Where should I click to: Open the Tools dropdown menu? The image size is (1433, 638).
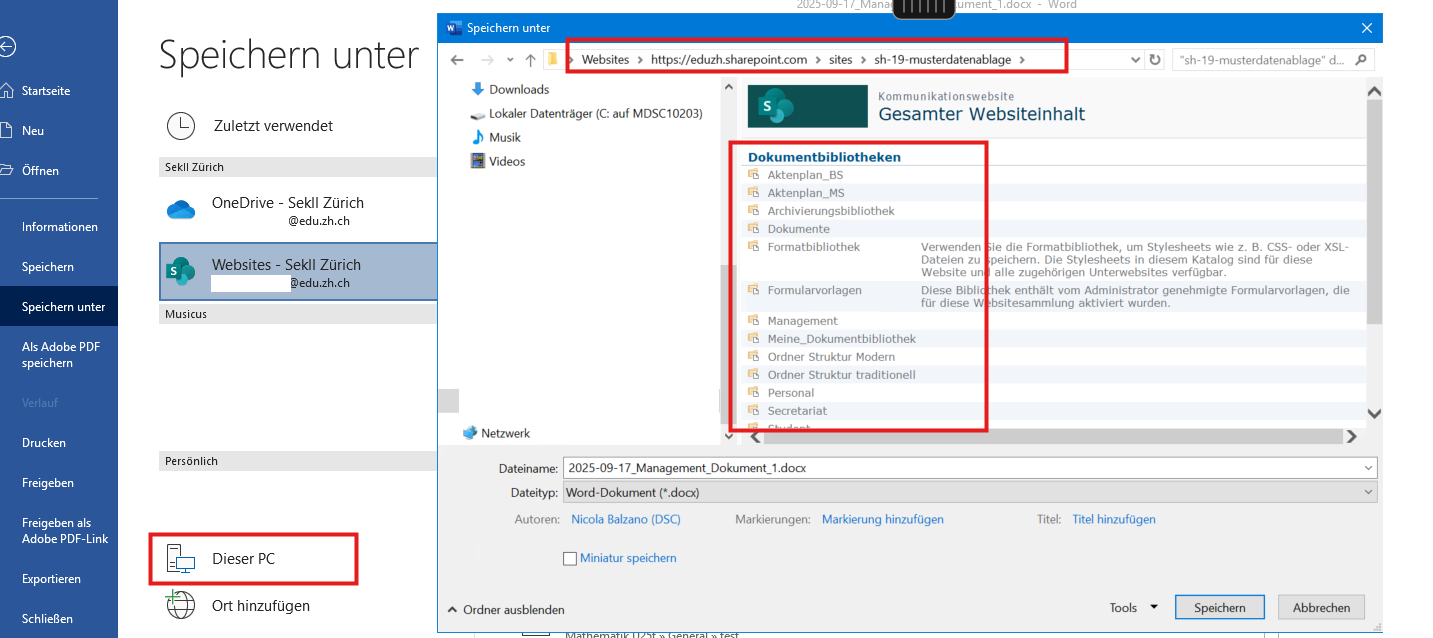click(x=1133, y=608)
